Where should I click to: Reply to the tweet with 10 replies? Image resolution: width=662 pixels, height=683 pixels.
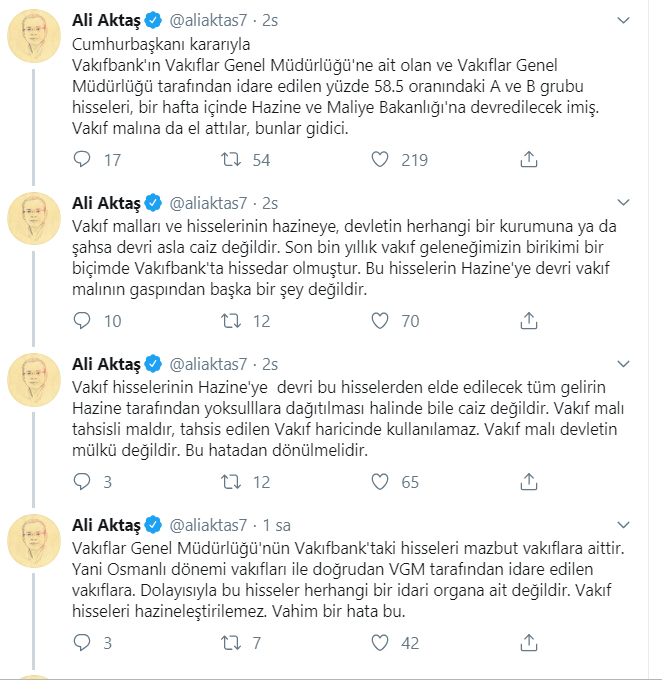click(85, 321)
